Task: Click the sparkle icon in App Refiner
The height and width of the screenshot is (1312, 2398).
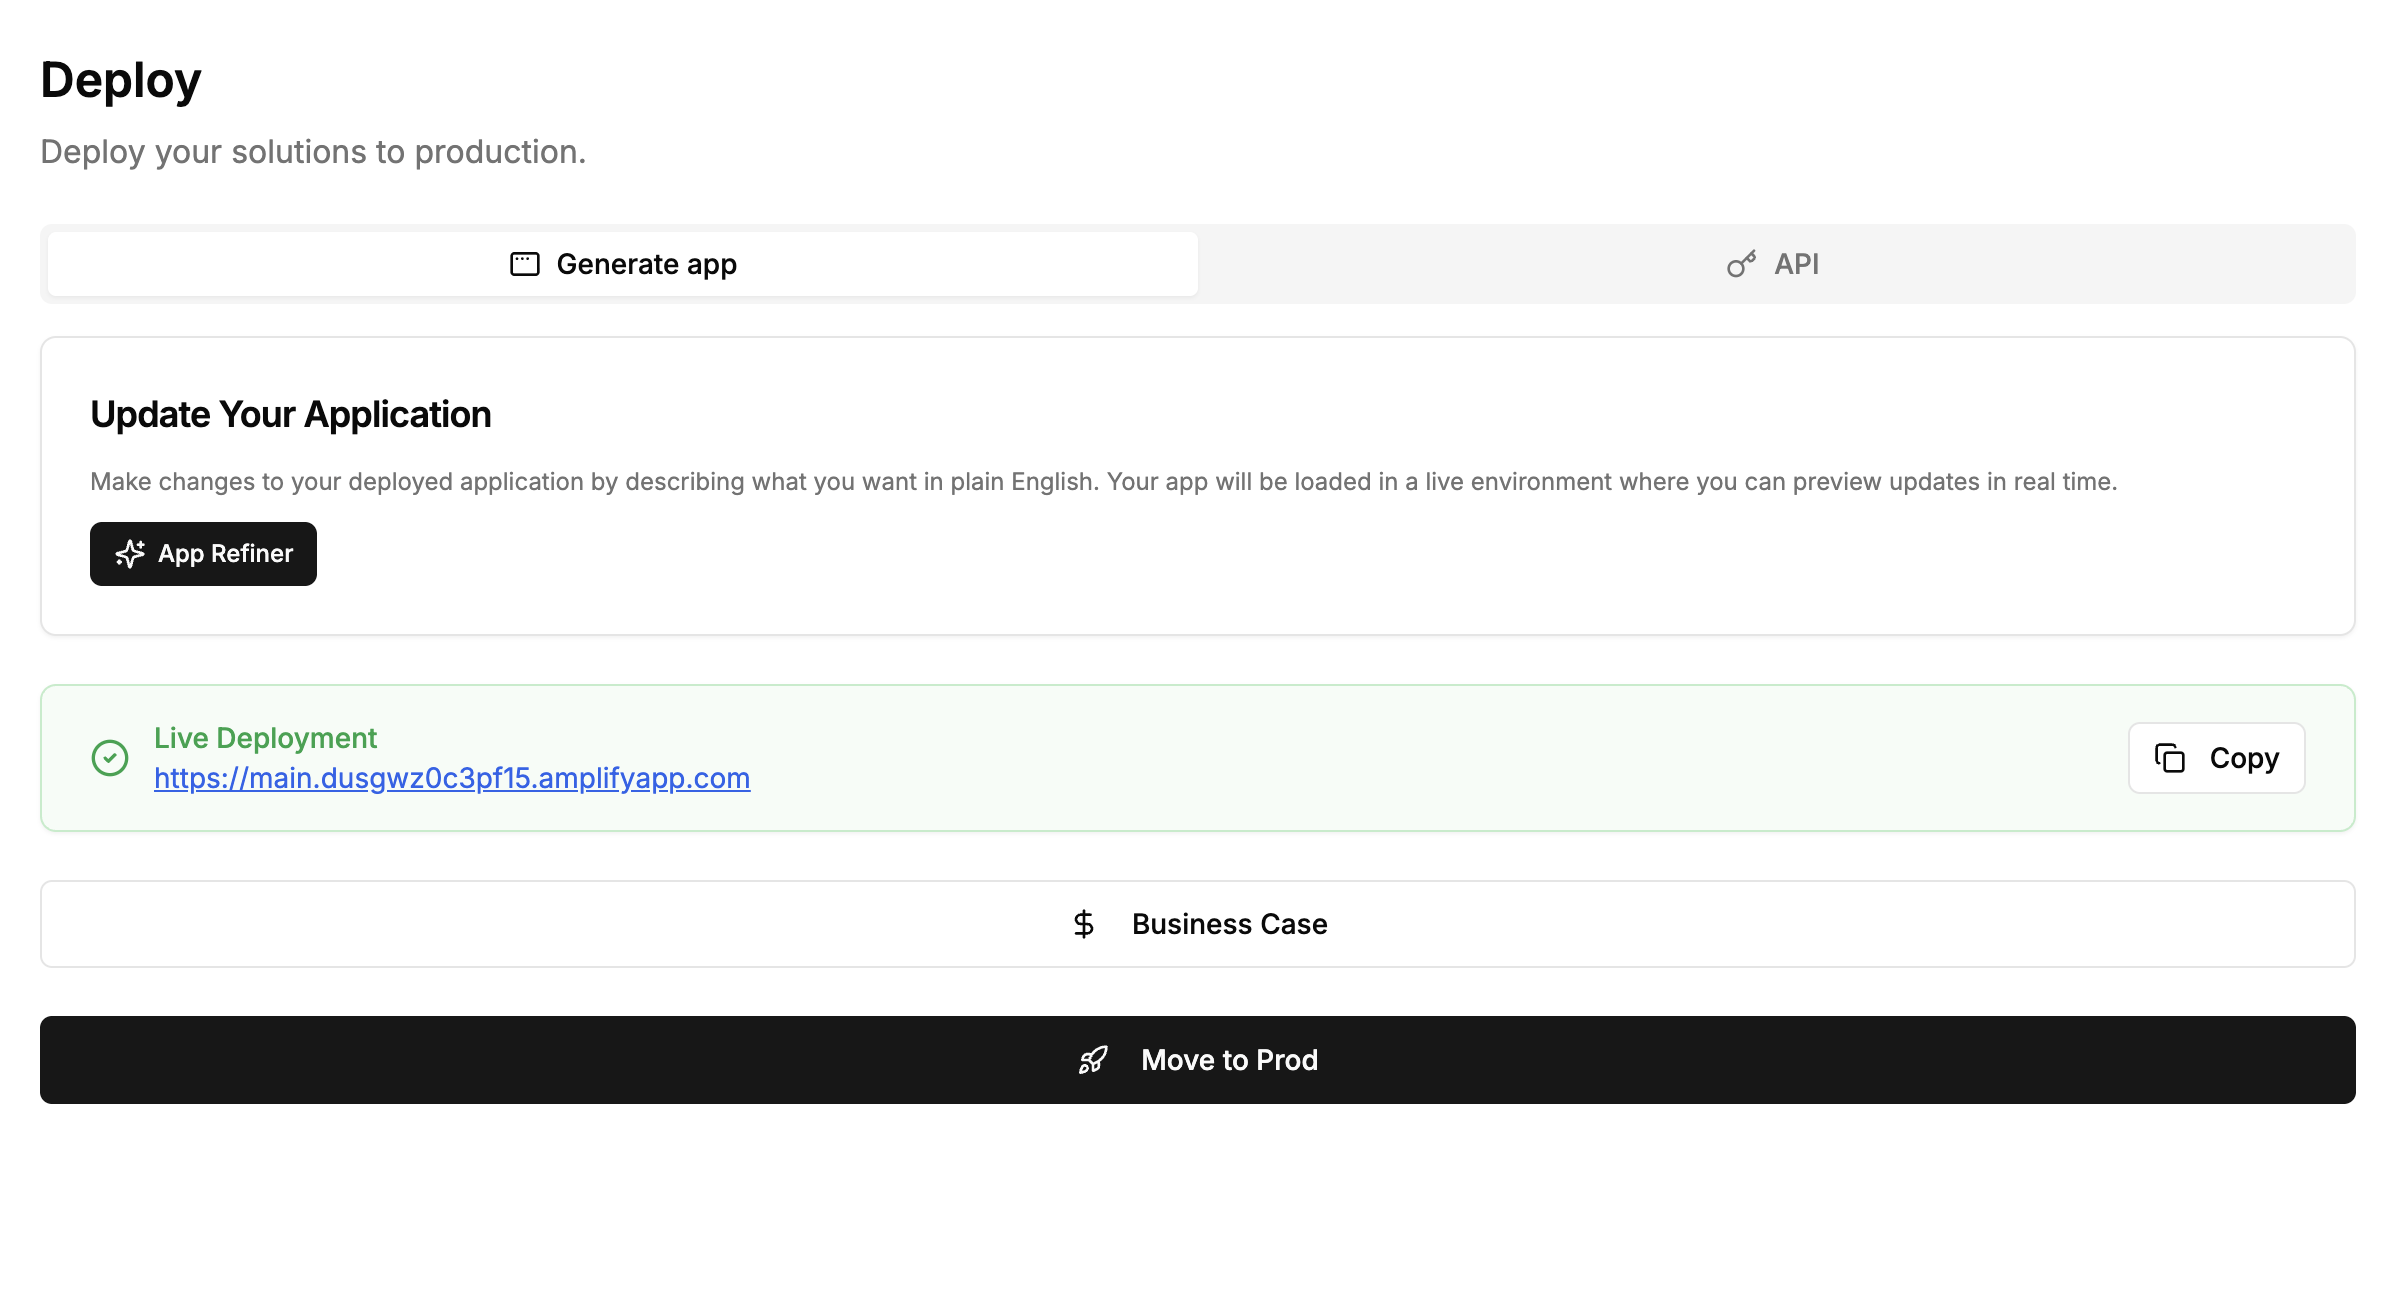Action: [130, 554]
